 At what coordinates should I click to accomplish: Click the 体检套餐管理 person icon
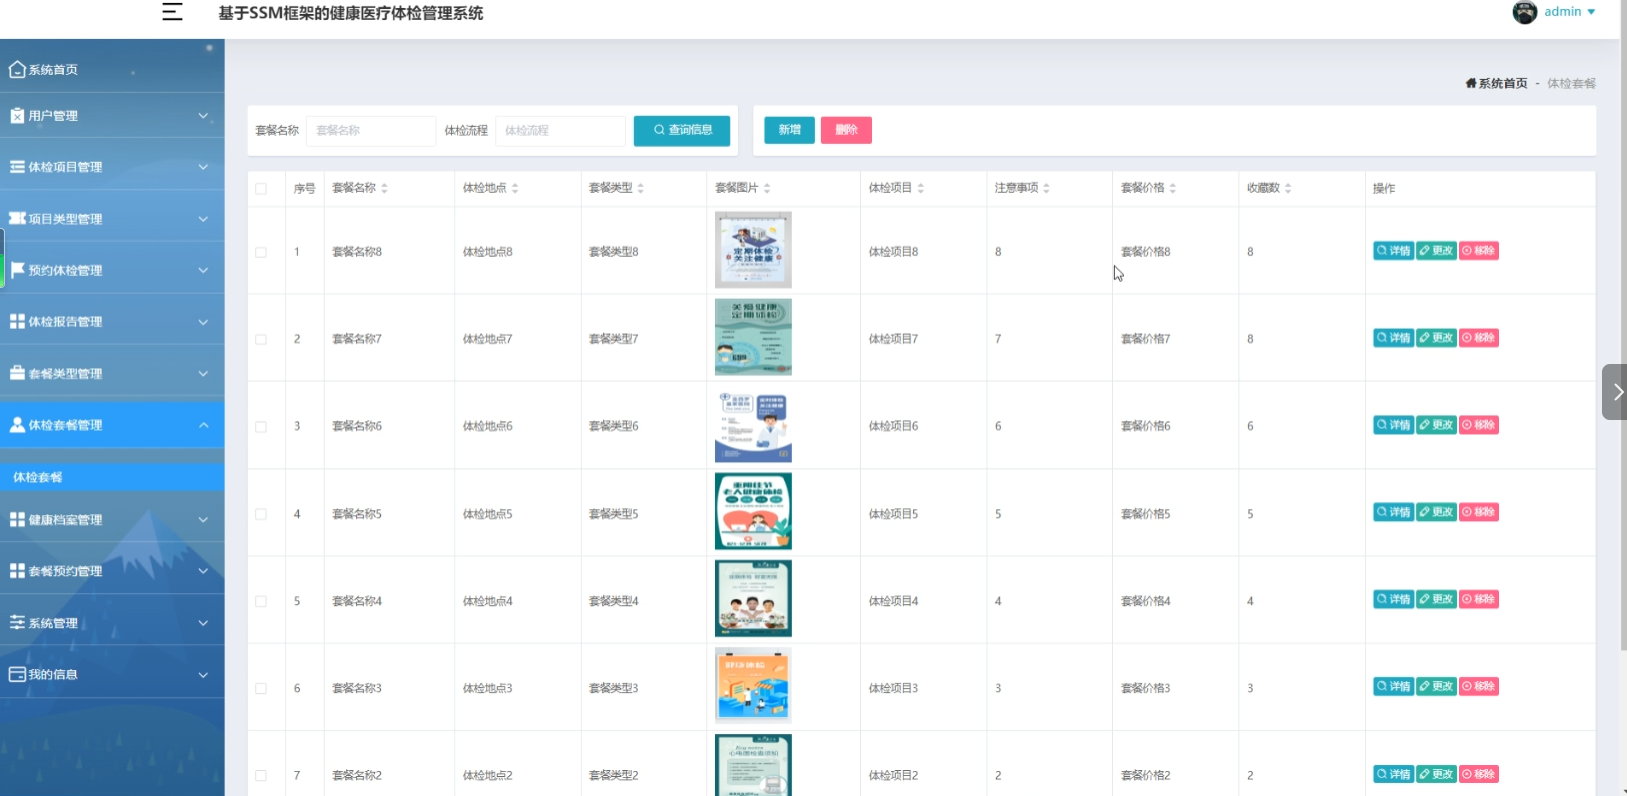pos(17,425)
